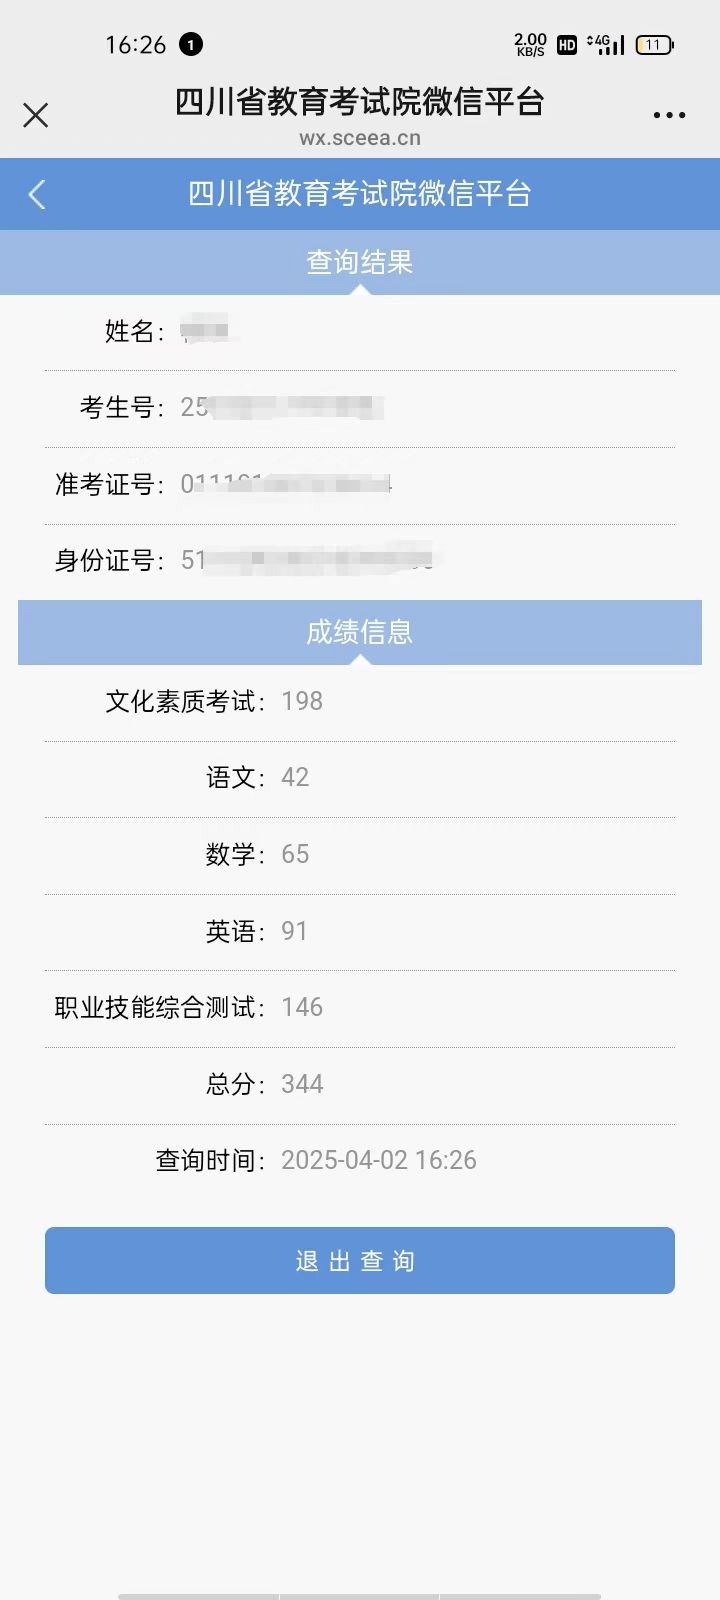Tap the back chevron arrow
Image resolution: width=720 pixels, height=1600 pixels.
tap(38, 194)
